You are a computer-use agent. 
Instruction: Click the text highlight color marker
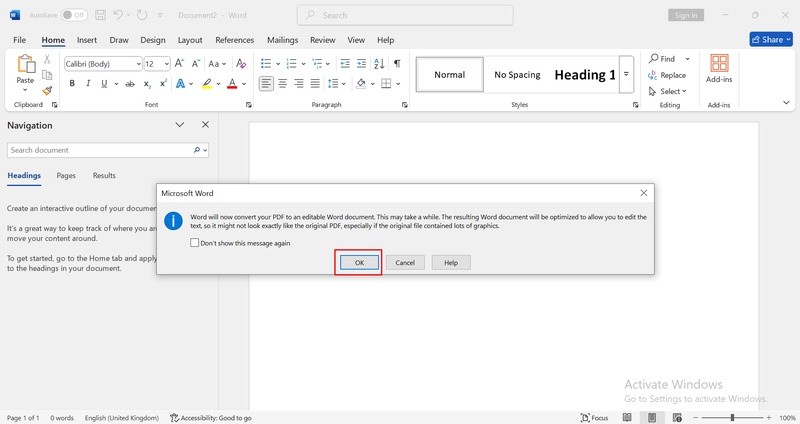pos(207,84)
